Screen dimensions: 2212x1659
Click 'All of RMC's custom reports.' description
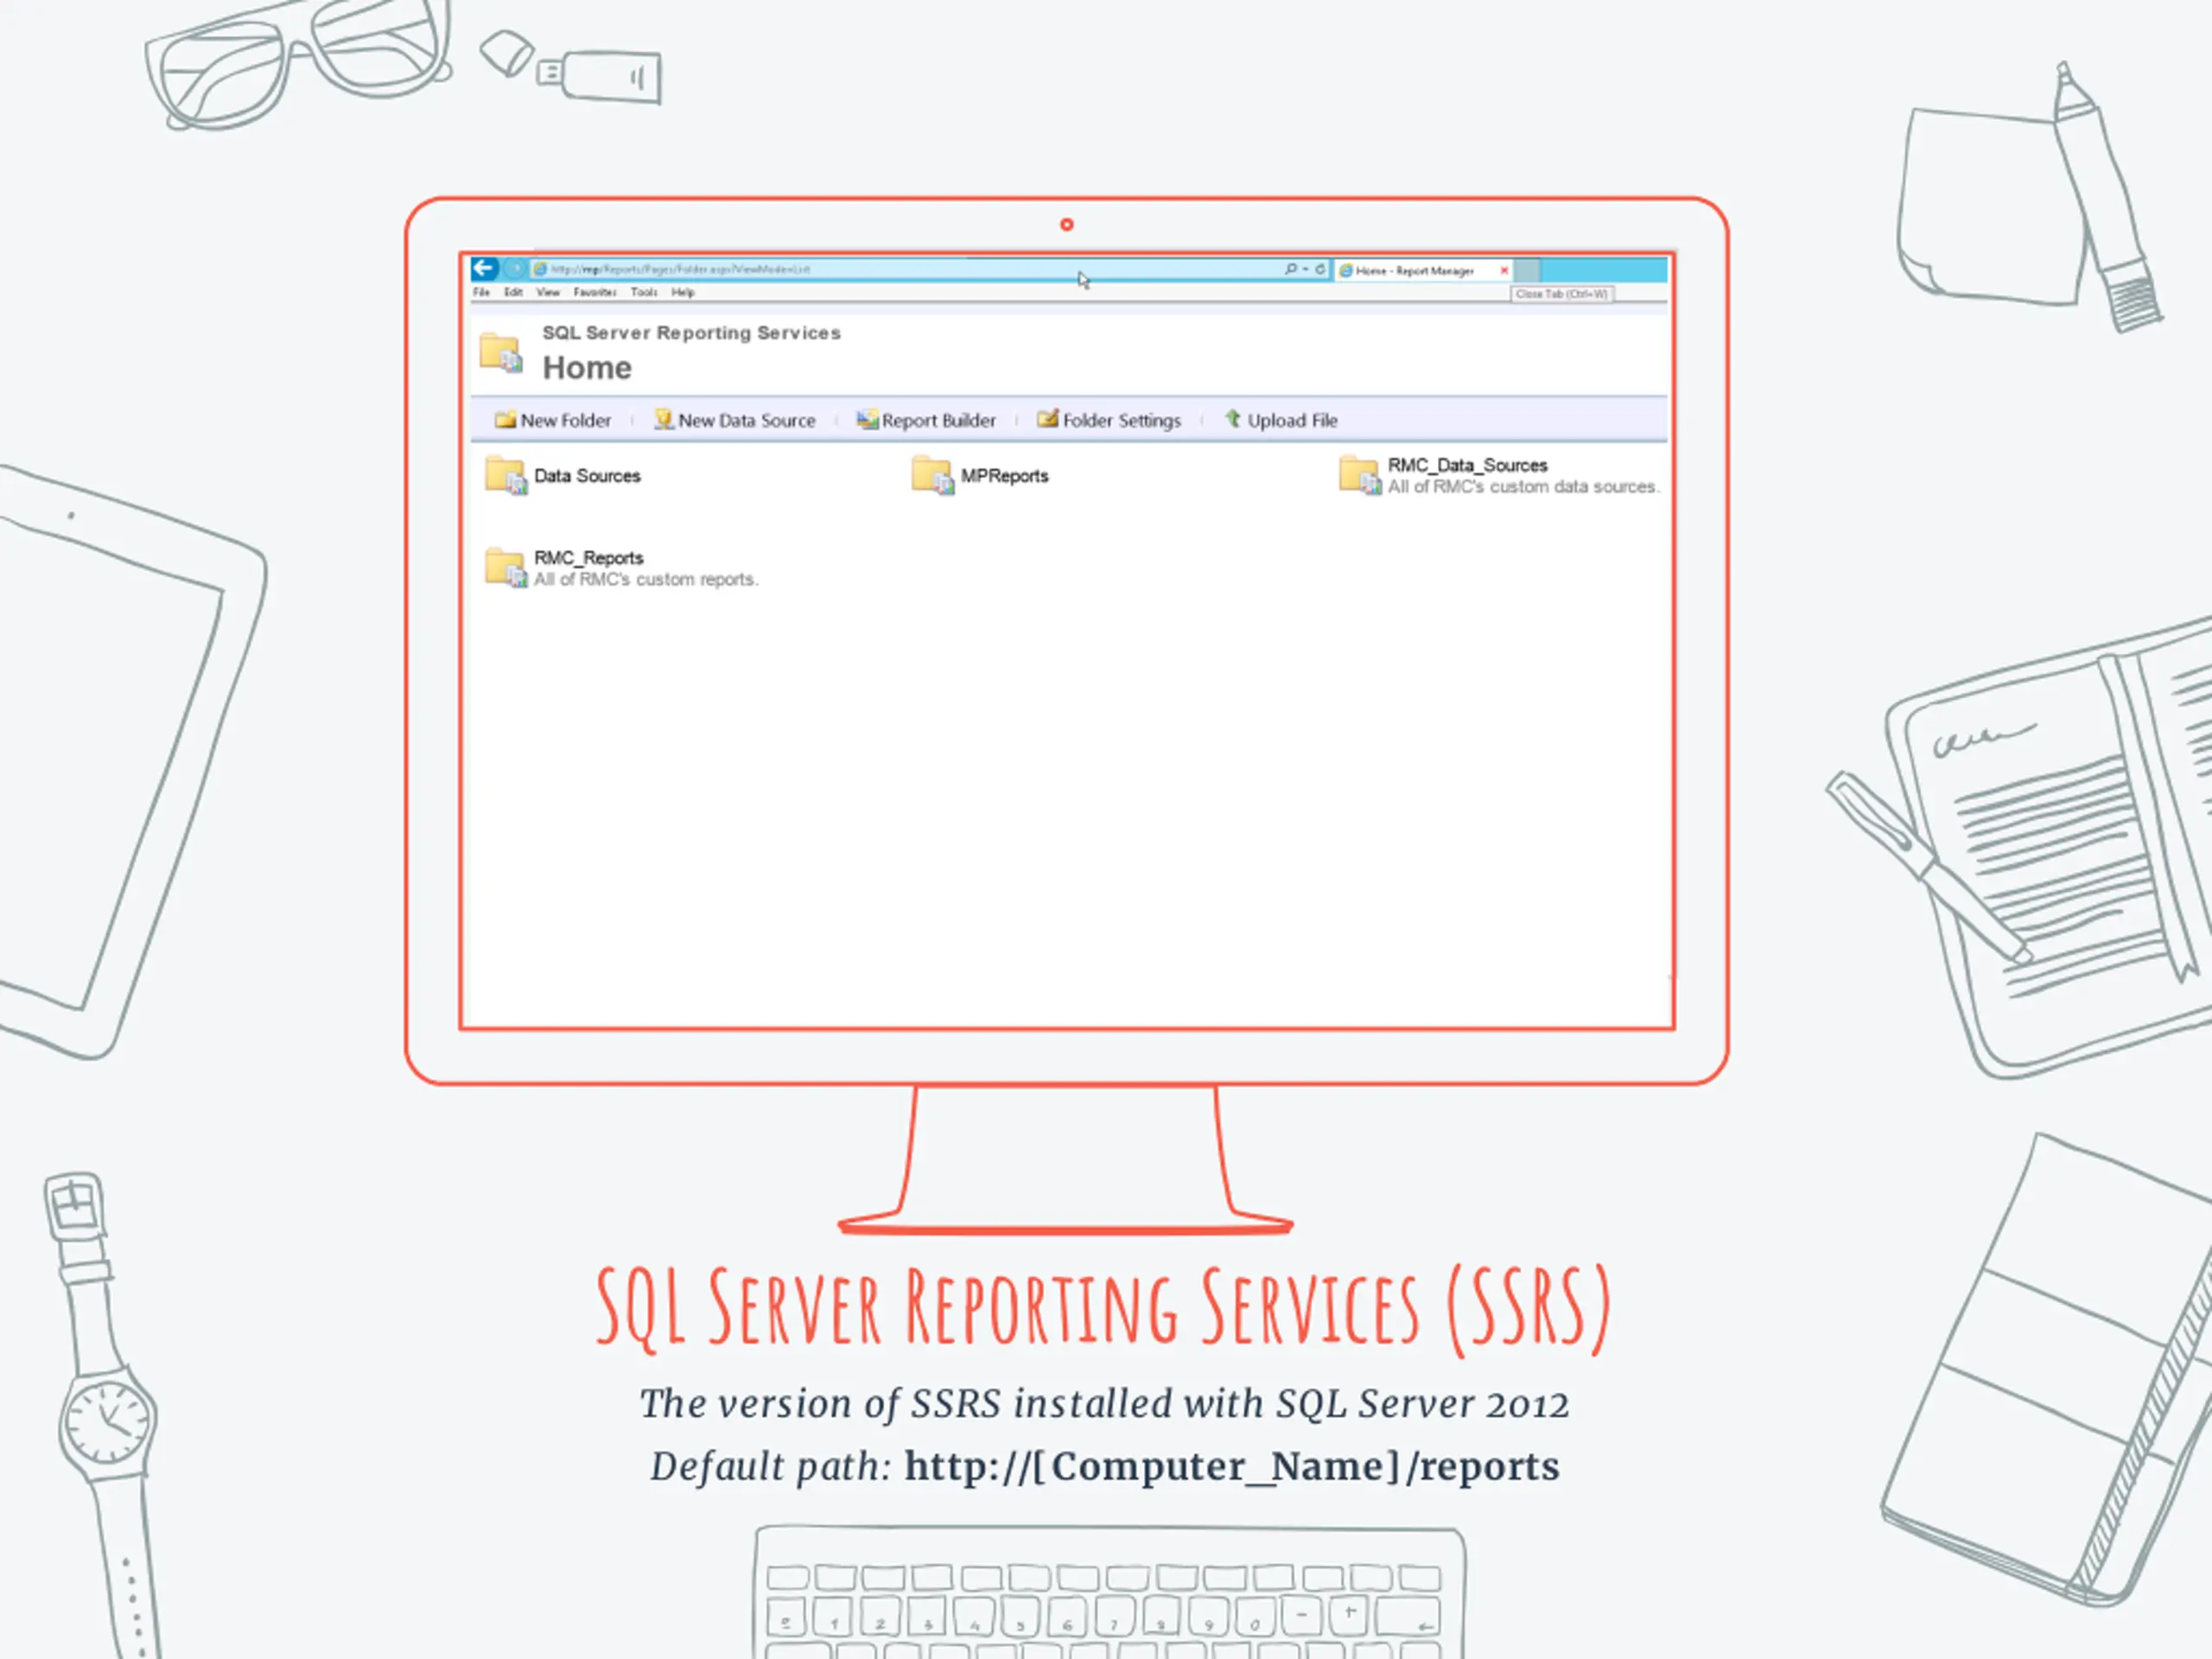[646, 580]
